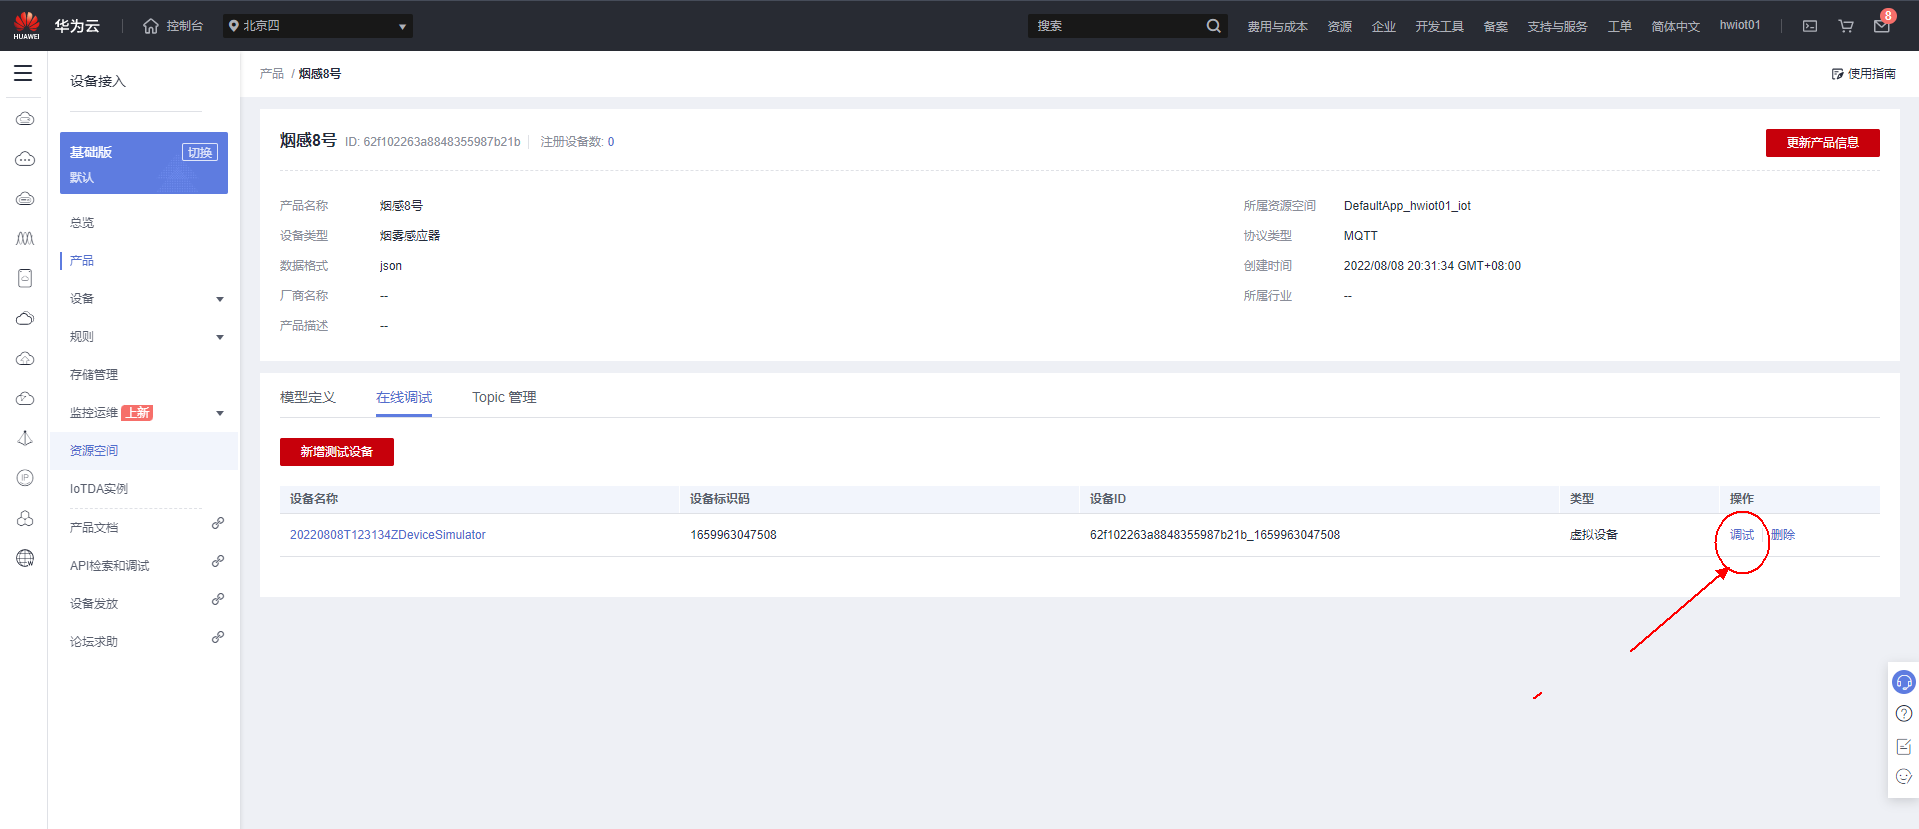This screenshot has width=1919, height=829.
Task: Open IoTDA实例 in the sidebar
Action: (99, 489)
